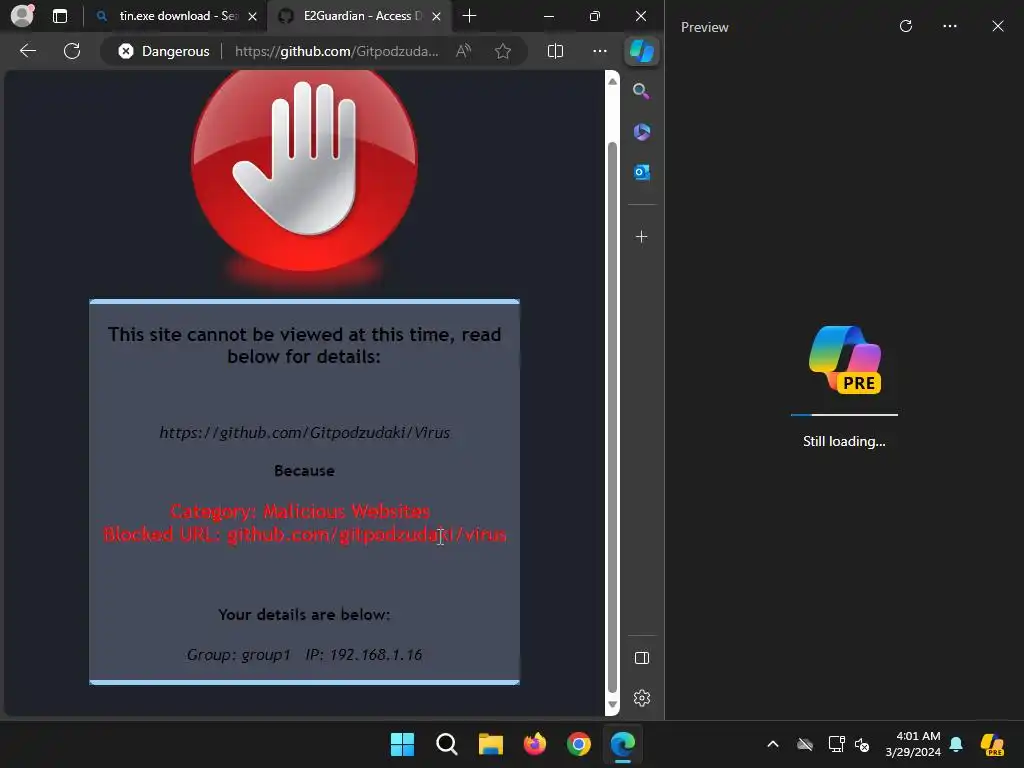Click the Because heading text

pos(304,470)
